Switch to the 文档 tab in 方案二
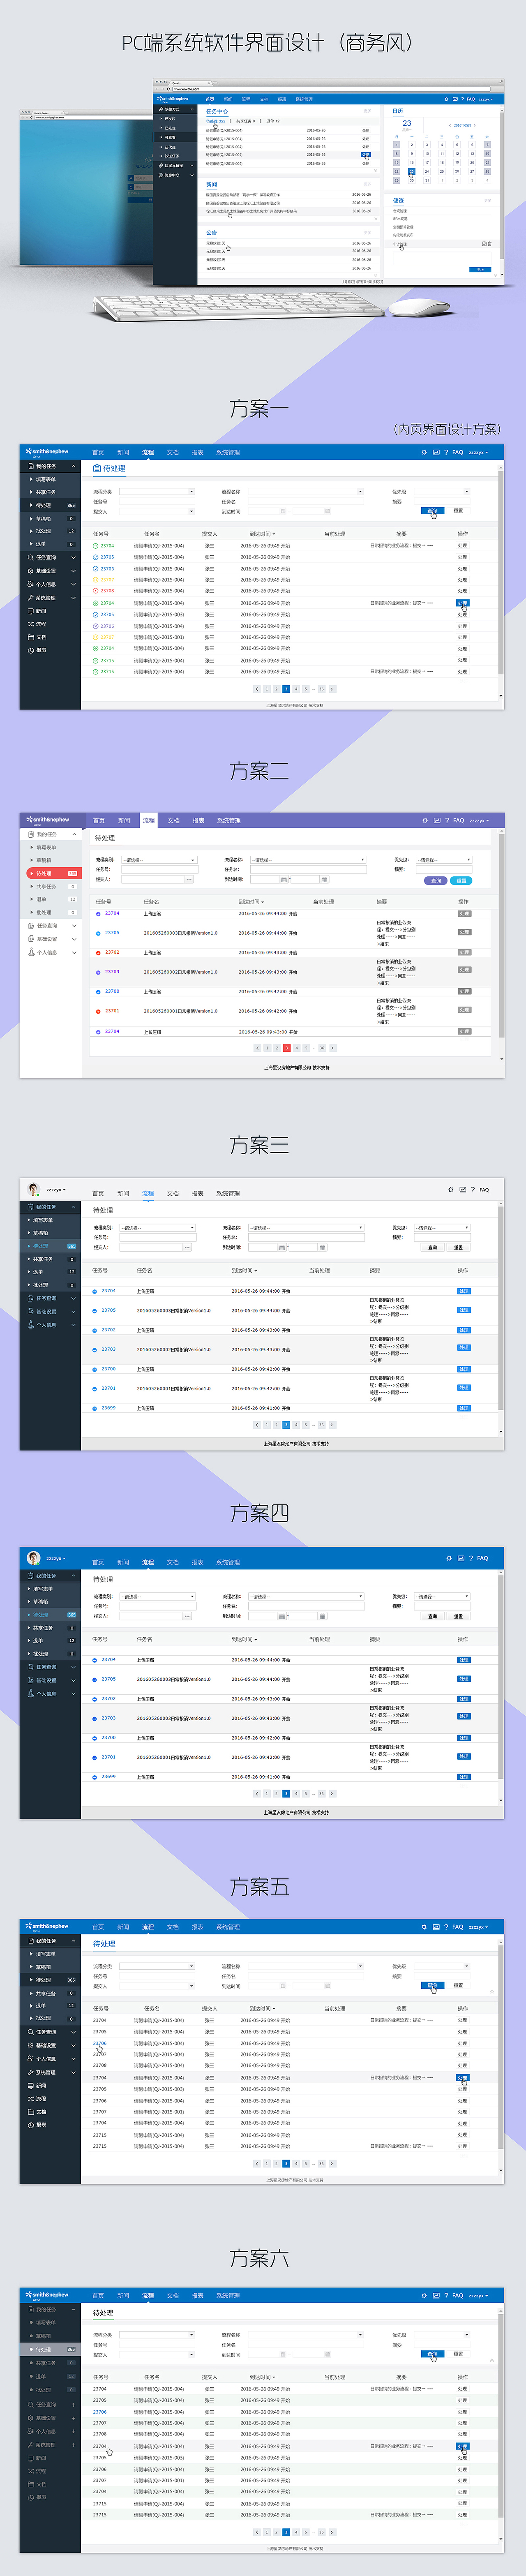The height and width of the screenshot is (2576, 526). tap(174, 820)
